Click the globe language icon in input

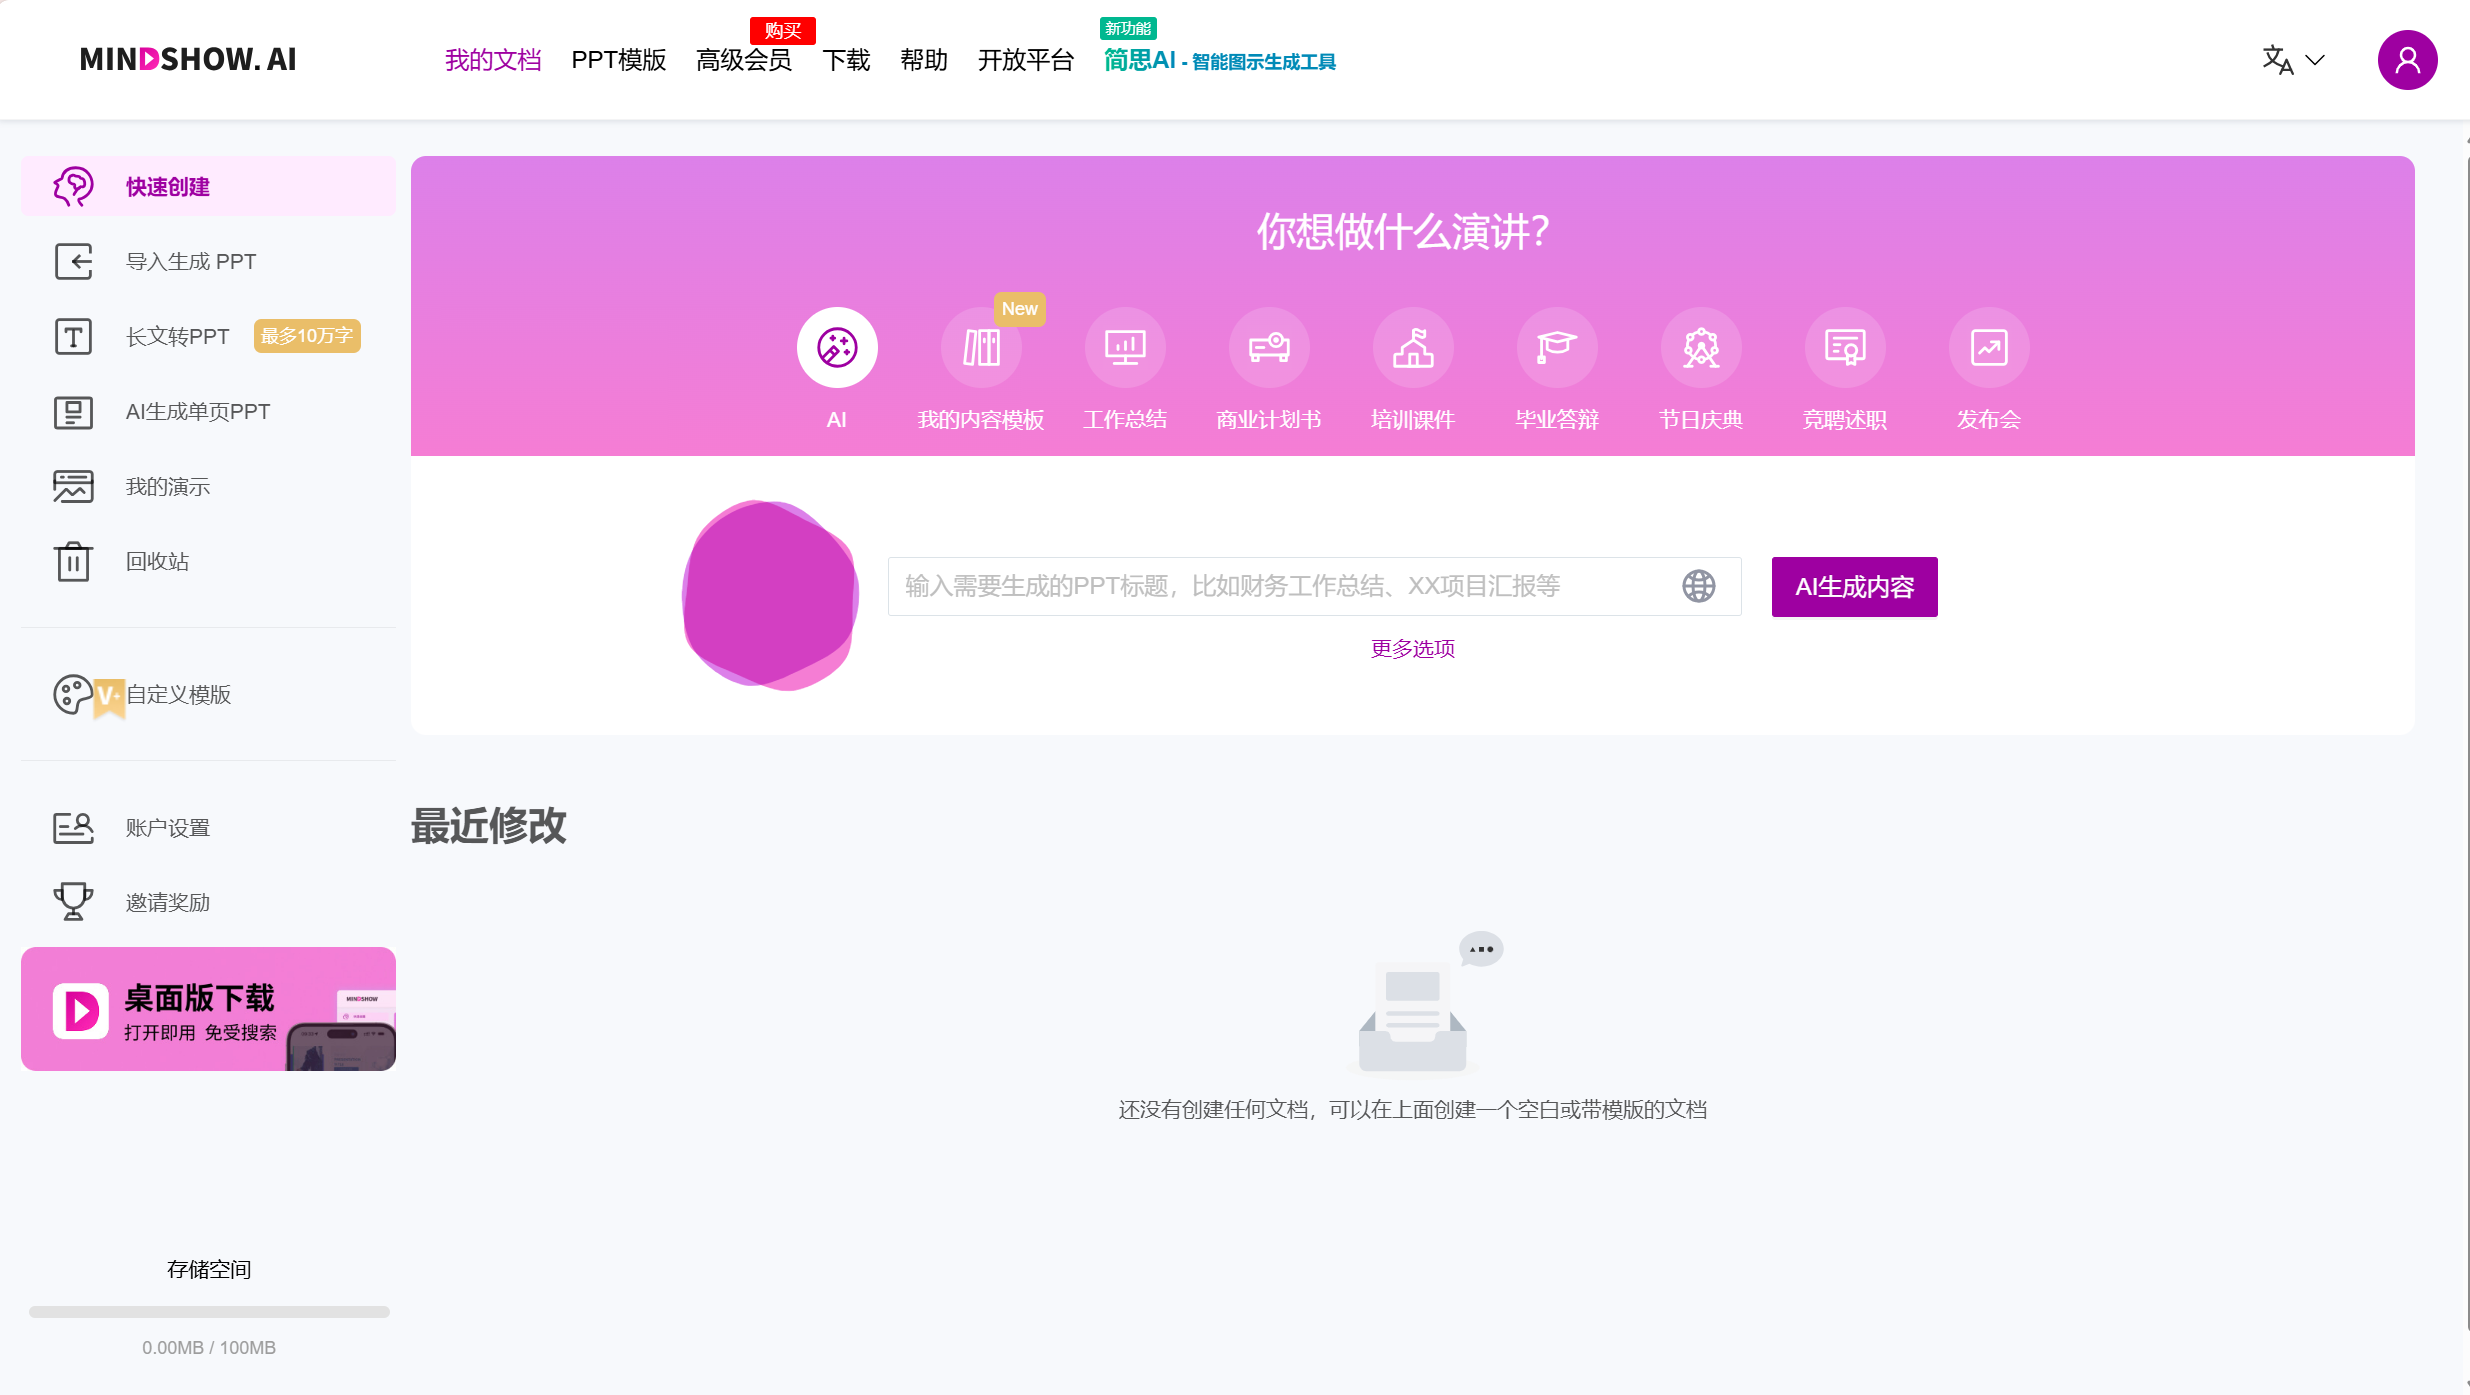1698,586
